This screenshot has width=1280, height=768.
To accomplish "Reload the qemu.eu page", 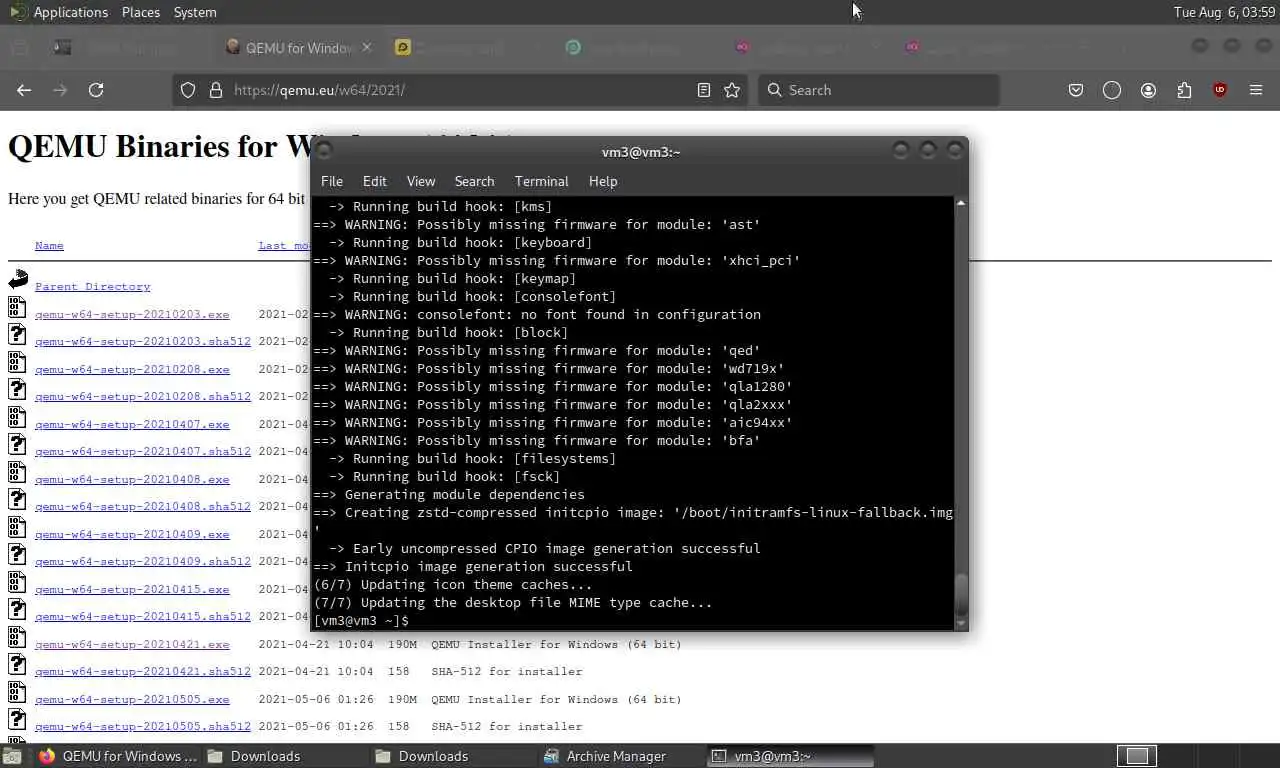I will coord(96,90).
